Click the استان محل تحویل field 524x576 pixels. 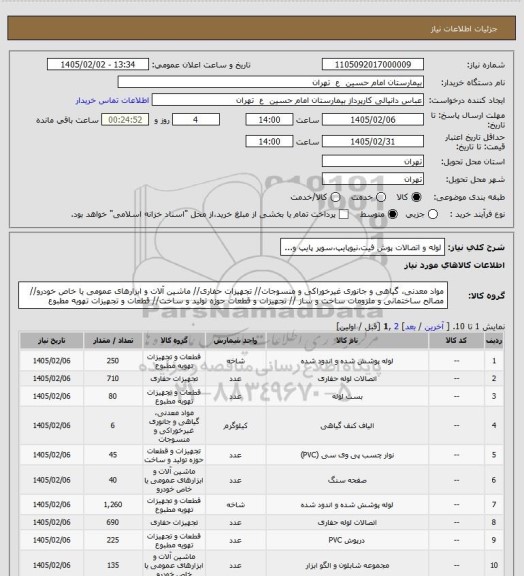coord(373,161)
